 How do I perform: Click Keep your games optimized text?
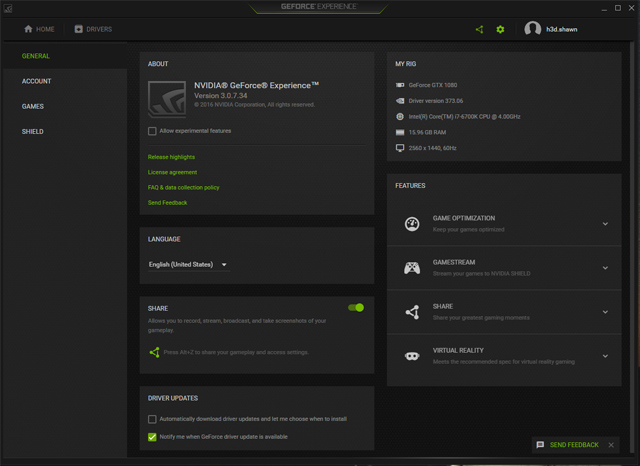(x=469, y=229)
